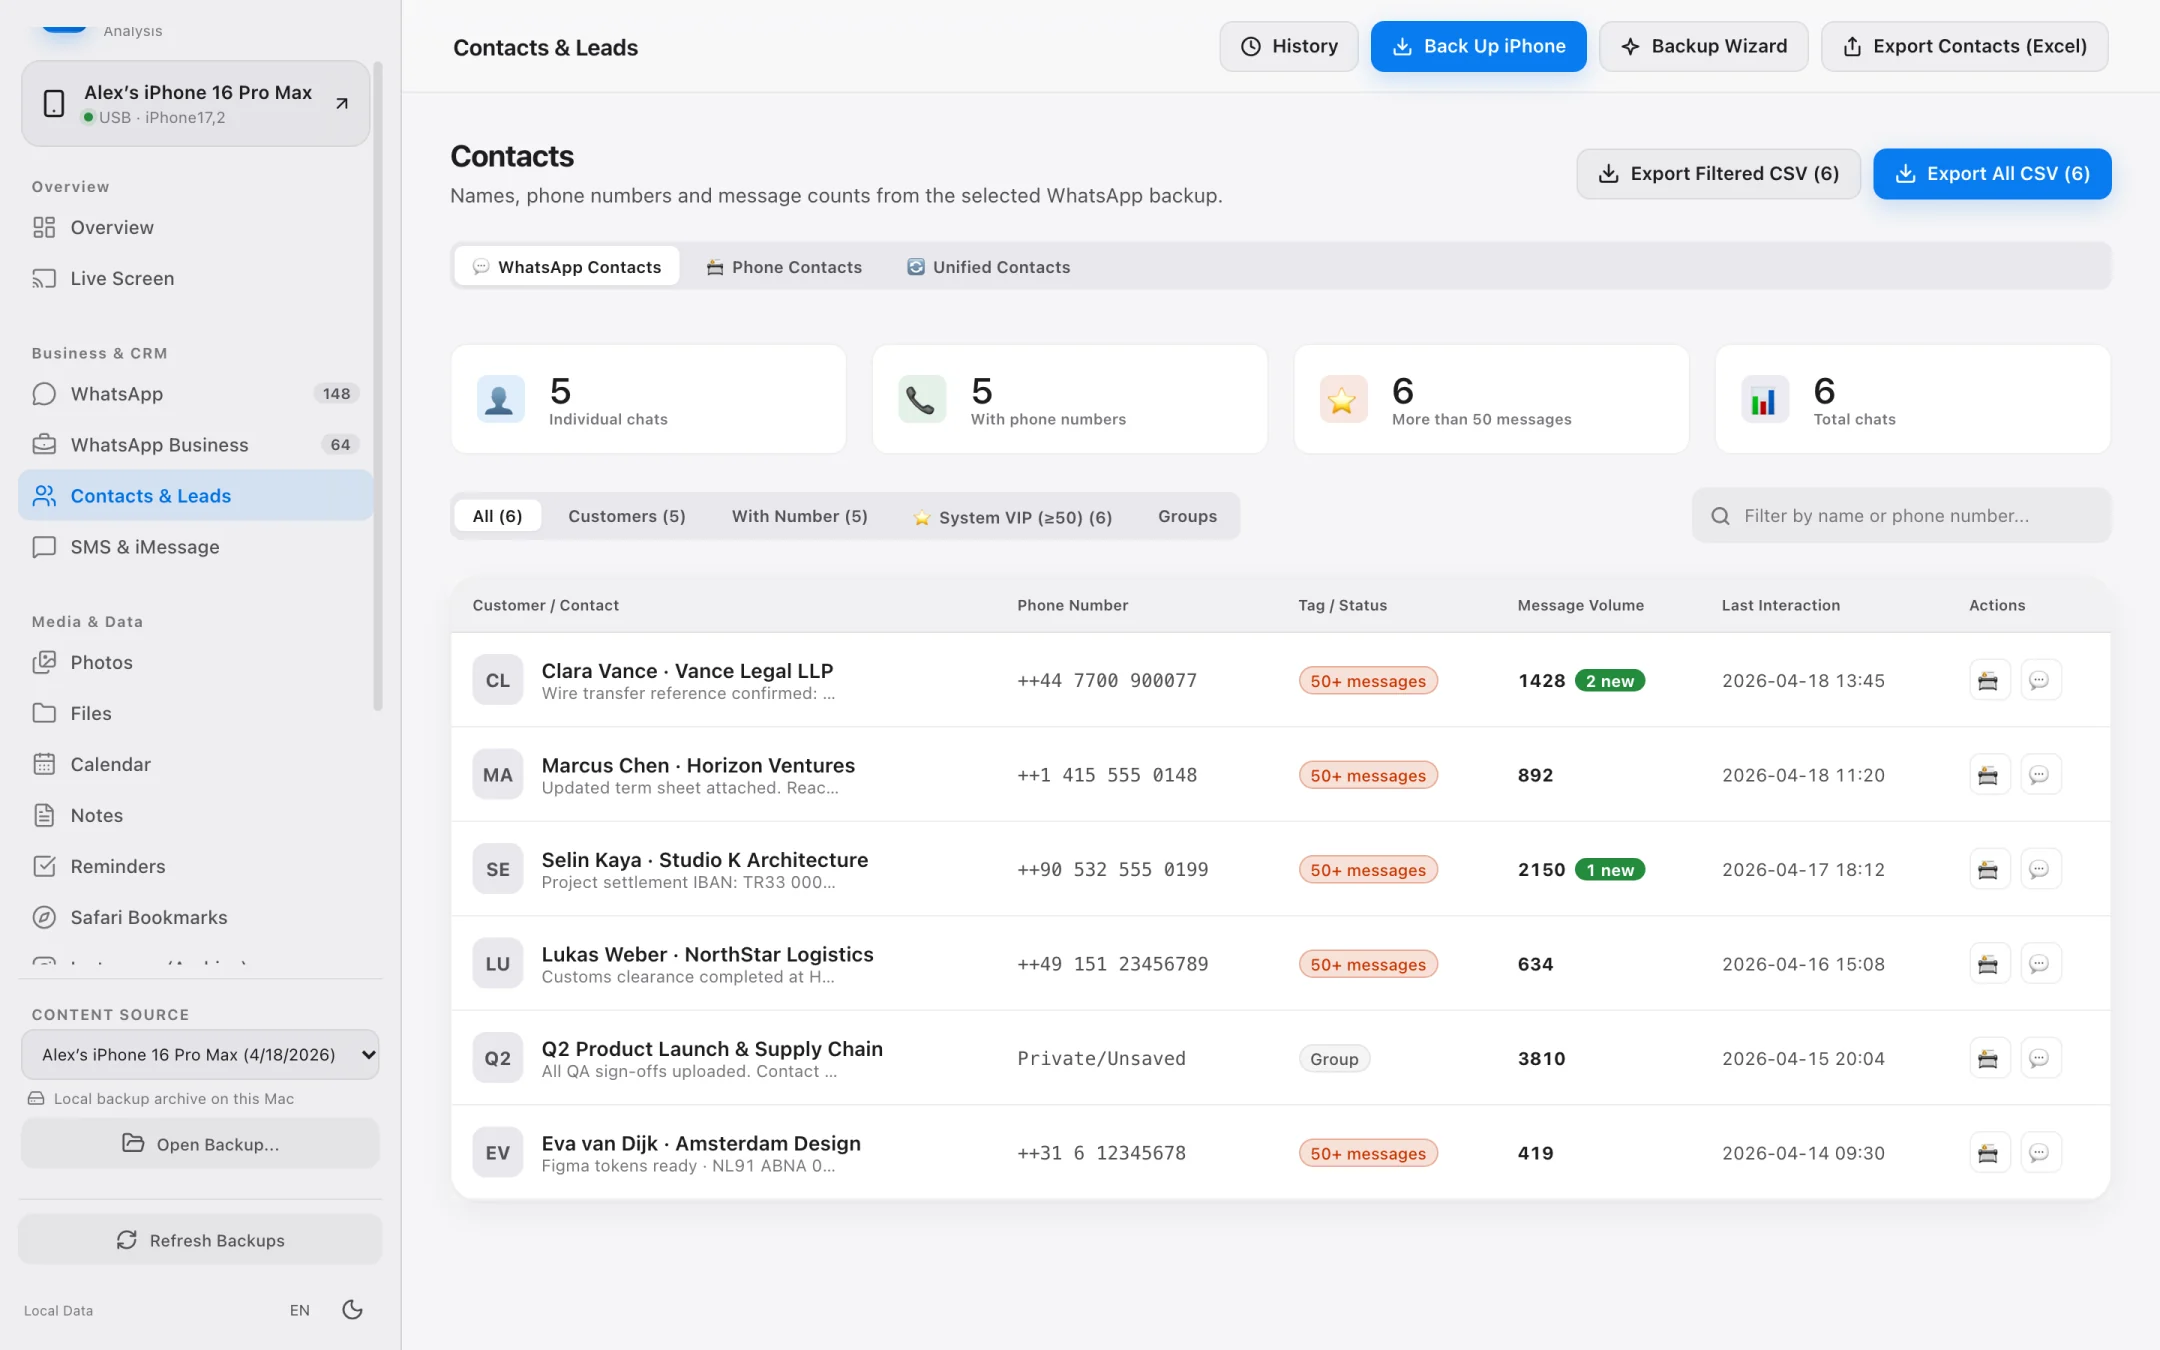Filter by Customers (5)
2160x1350 pixels.
coord(627,516)
